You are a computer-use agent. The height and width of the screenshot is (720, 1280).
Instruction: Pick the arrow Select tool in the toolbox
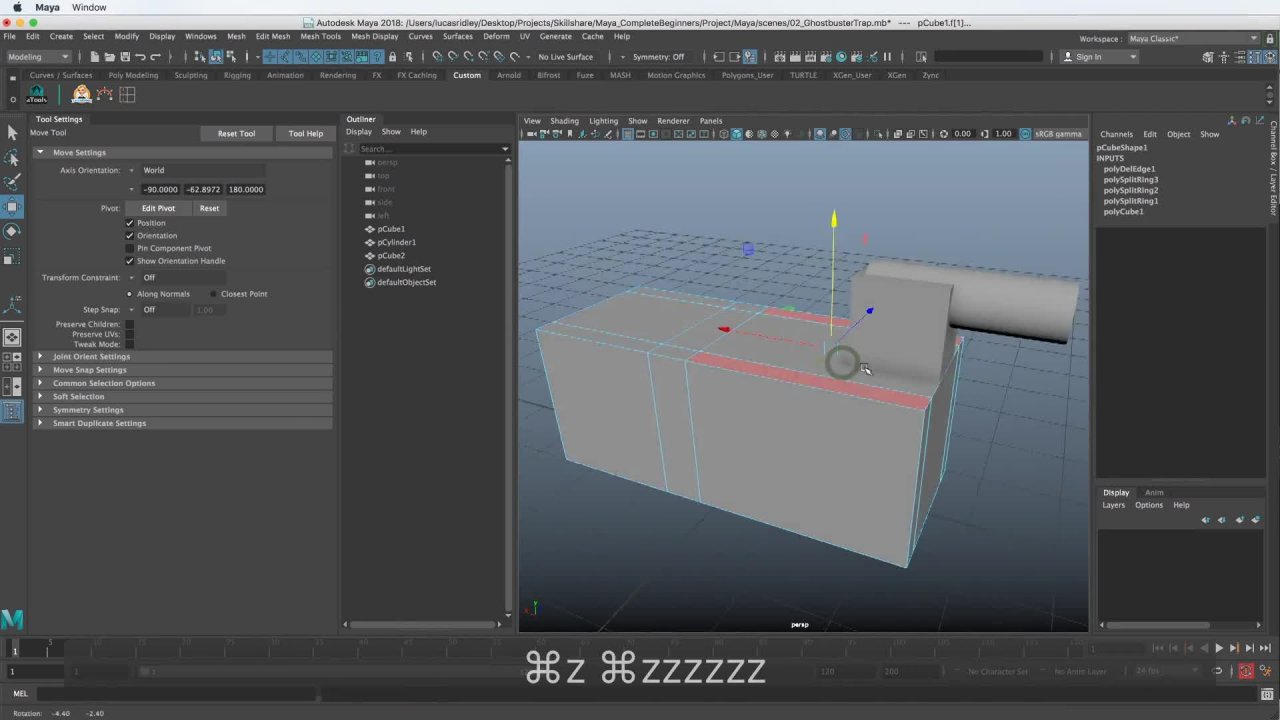click(x=12, y=133)
